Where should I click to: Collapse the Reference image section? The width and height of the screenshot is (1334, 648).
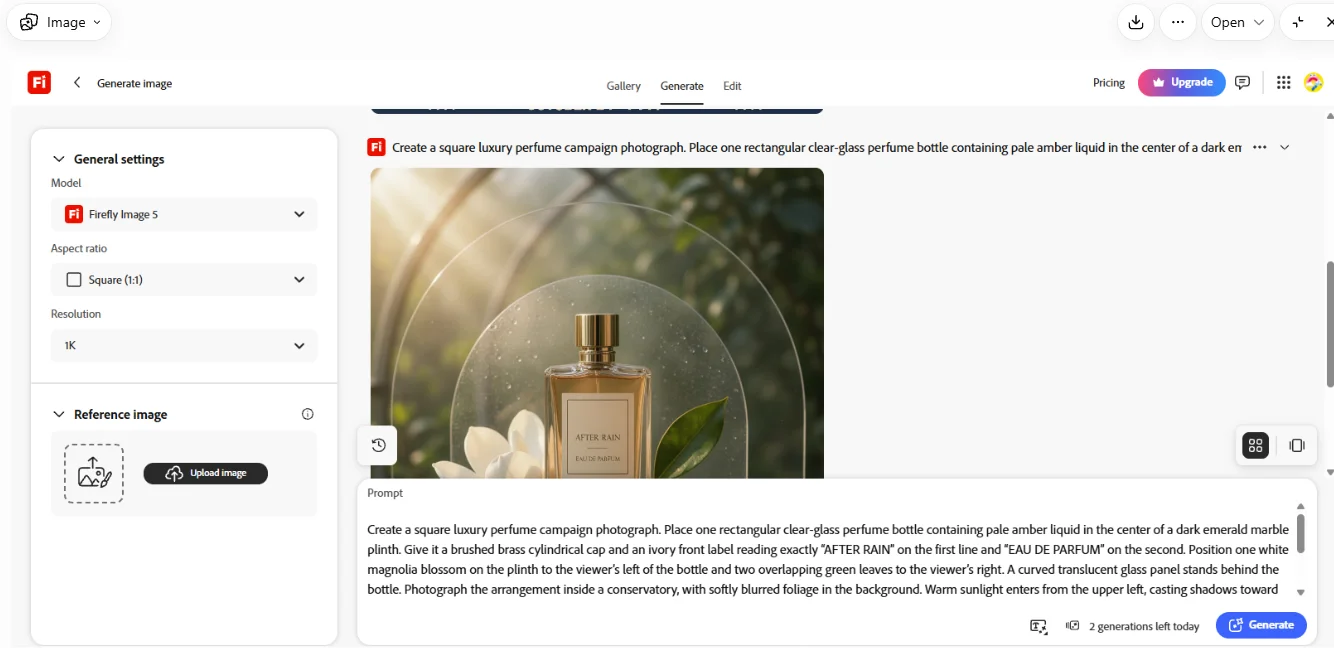pos(58,414)
